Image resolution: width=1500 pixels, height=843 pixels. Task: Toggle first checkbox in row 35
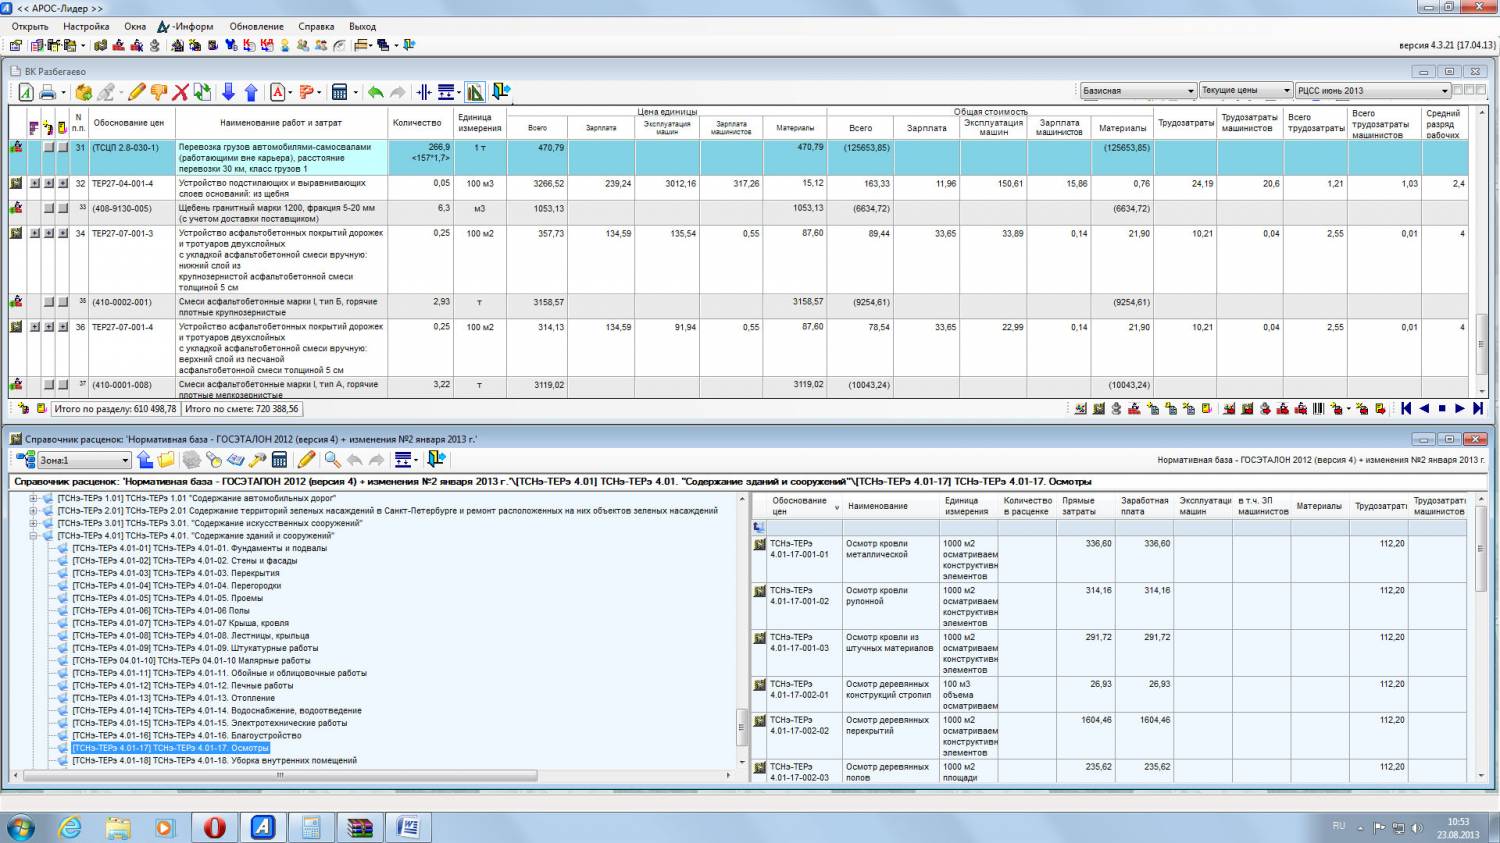coord(48,302)
